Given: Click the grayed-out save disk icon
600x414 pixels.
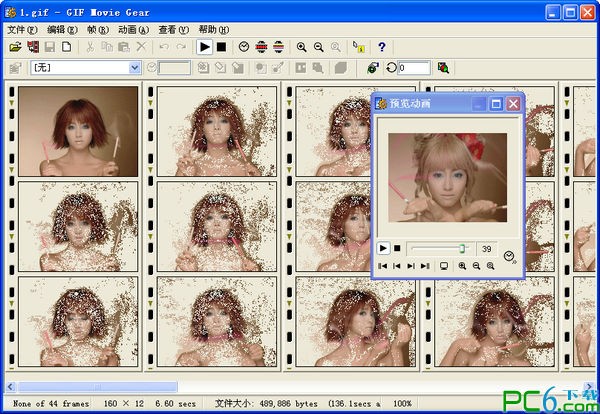Looking at the screenshot, I should [x=50, y=47].
